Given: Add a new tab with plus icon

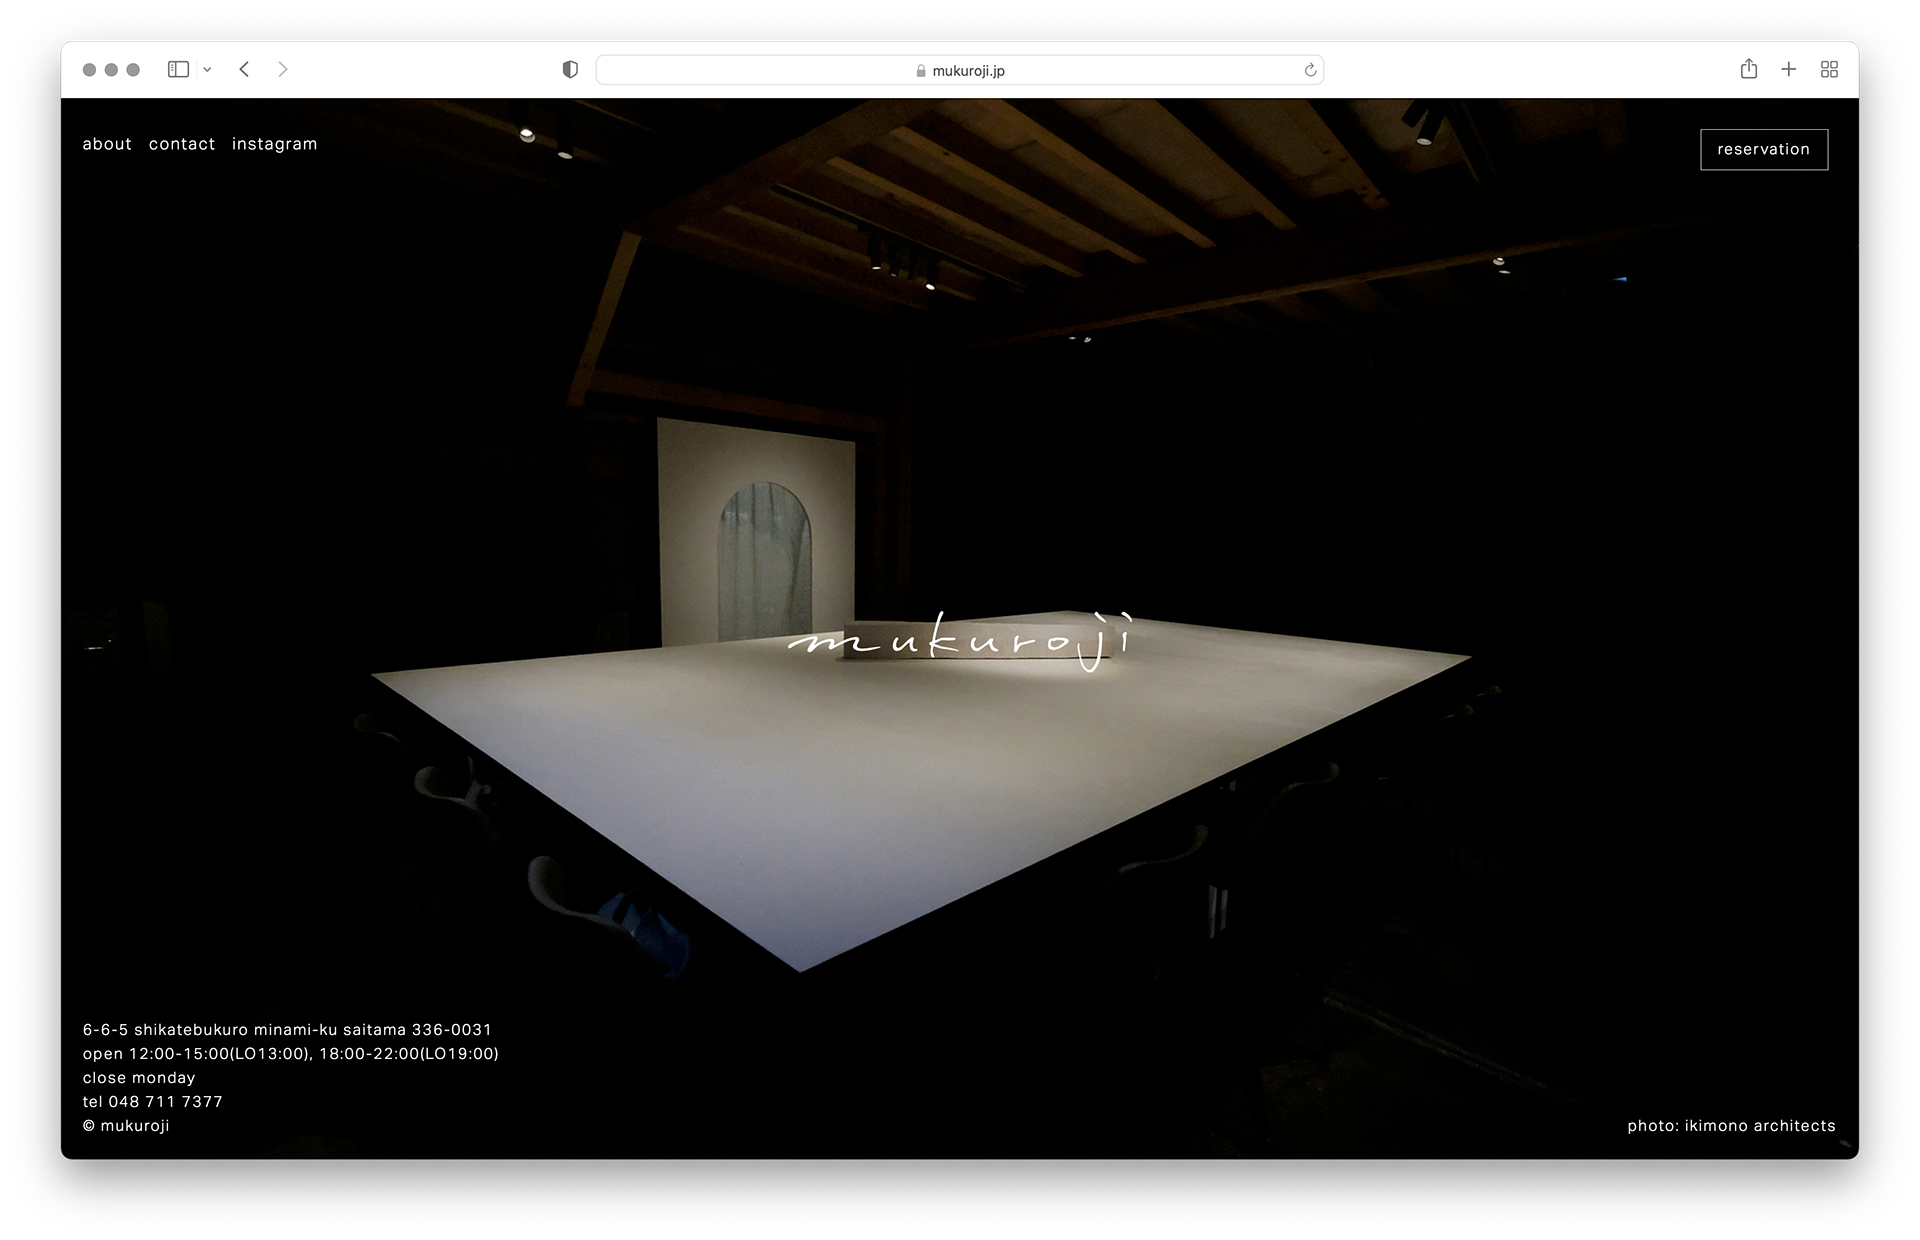Looking at the screenshot, I should (x=1789, y=69).
